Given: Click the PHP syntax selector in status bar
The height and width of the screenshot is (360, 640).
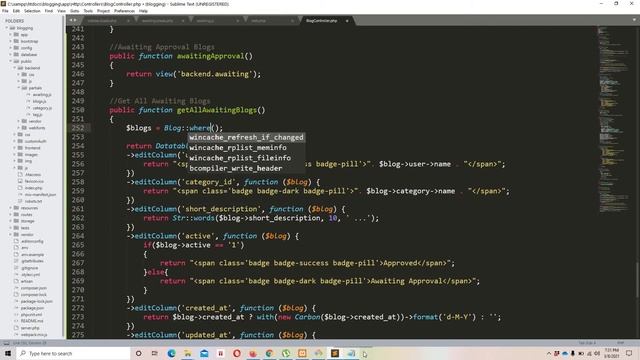Looking at the screenshot, I should point(620,343).
